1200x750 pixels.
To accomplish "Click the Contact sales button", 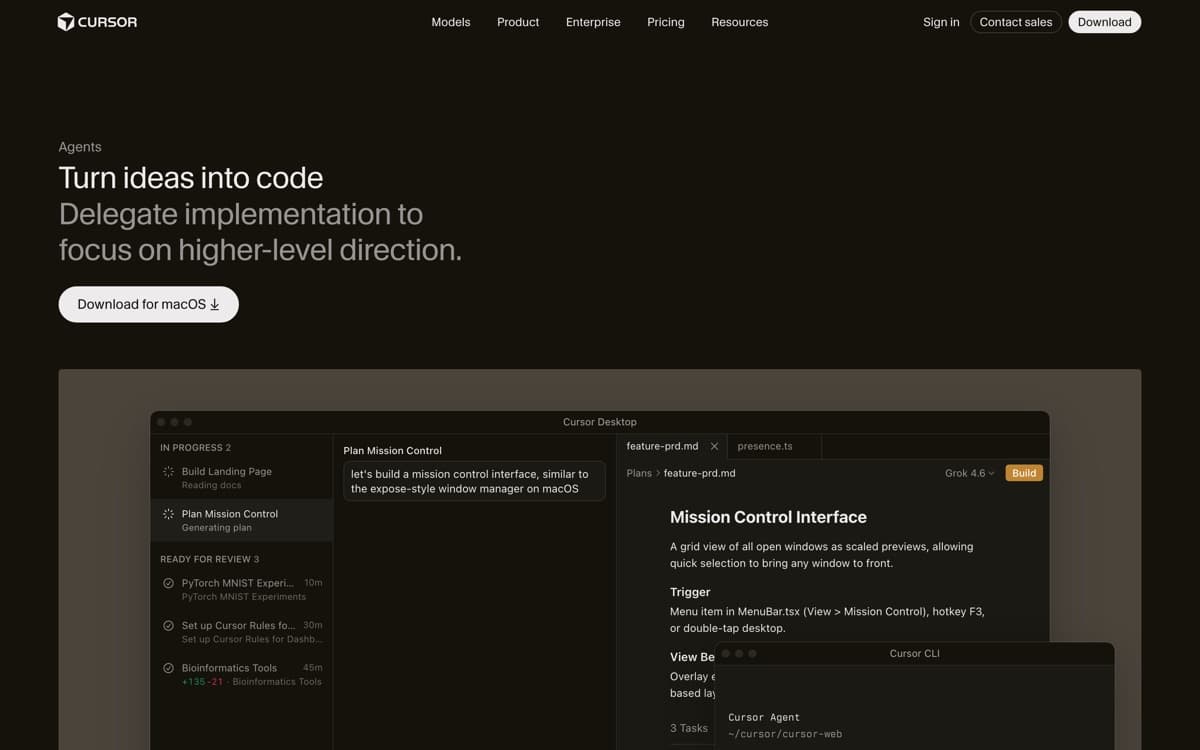I will (1016, 22).
